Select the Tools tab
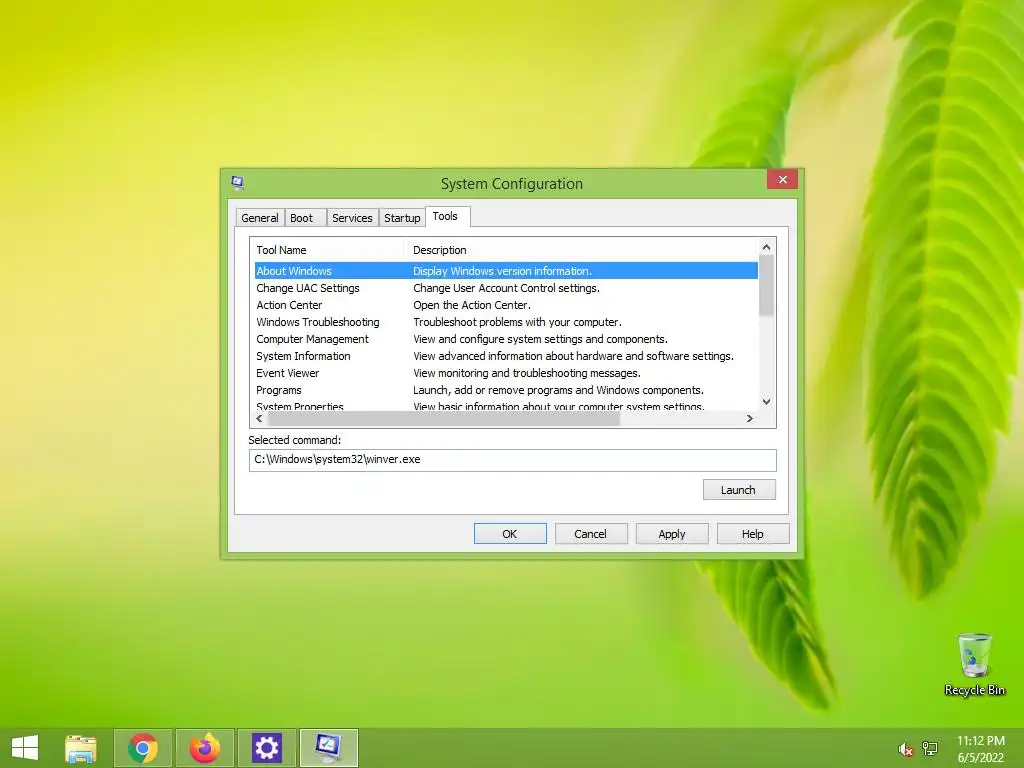 coord(445,216)
